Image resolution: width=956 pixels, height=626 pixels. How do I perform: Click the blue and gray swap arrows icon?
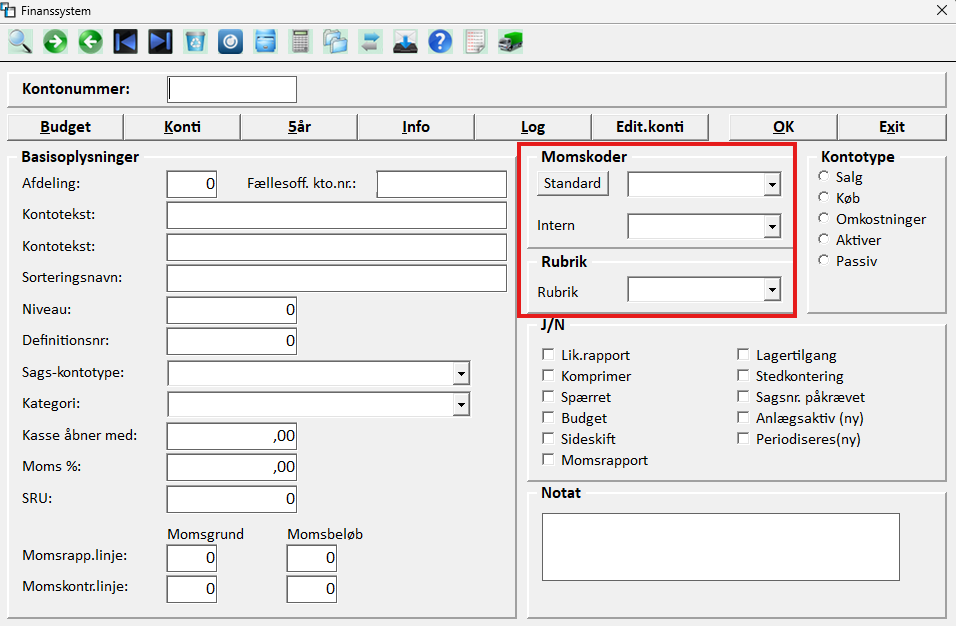tap(370, 42)
